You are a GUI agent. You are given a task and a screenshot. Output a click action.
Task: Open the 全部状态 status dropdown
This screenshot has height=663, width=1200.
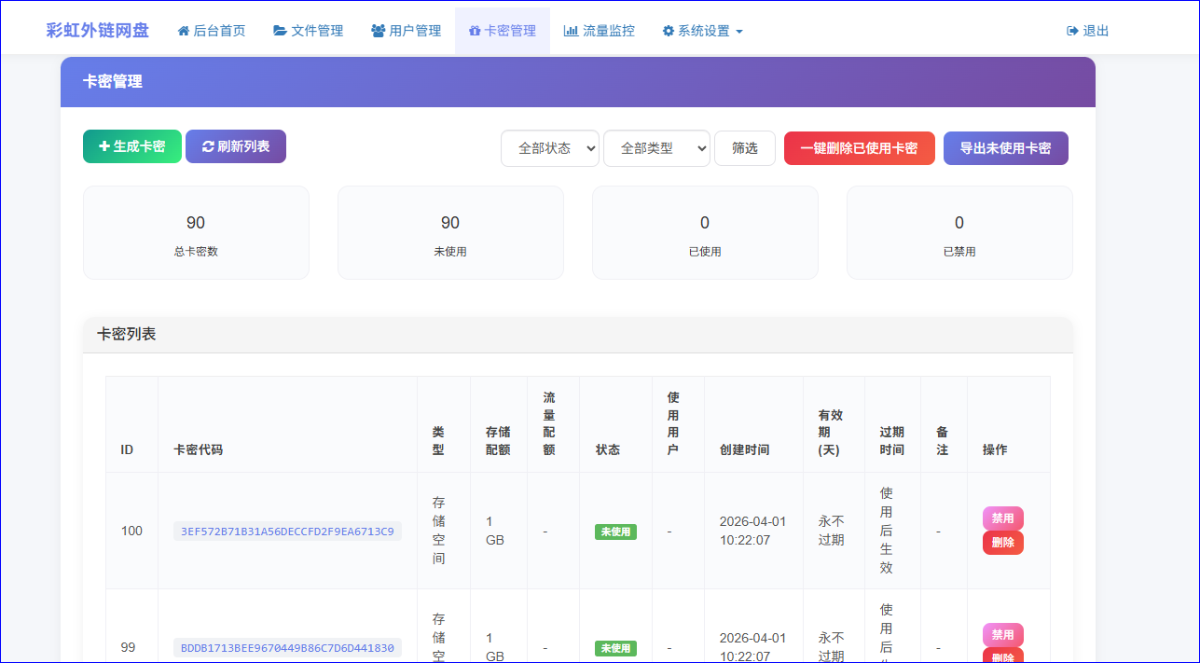click(x=550, y=148)
